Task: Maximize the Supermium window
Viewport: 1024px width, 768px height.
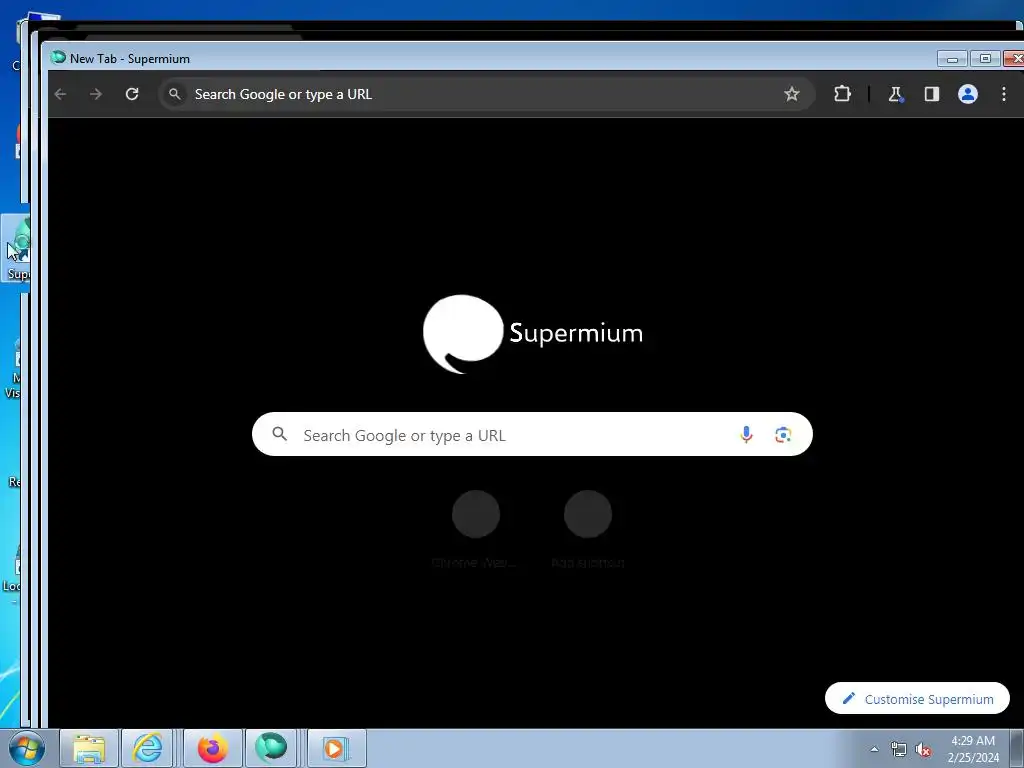Action: tap(985, 59)
